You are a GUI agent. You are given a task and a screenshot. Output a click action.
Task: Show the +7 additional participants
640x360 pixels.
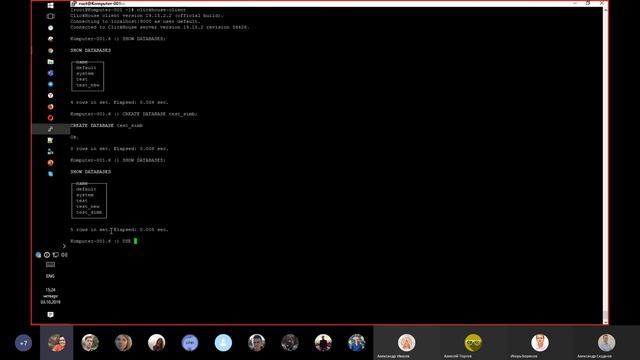(x=23, y=343)
